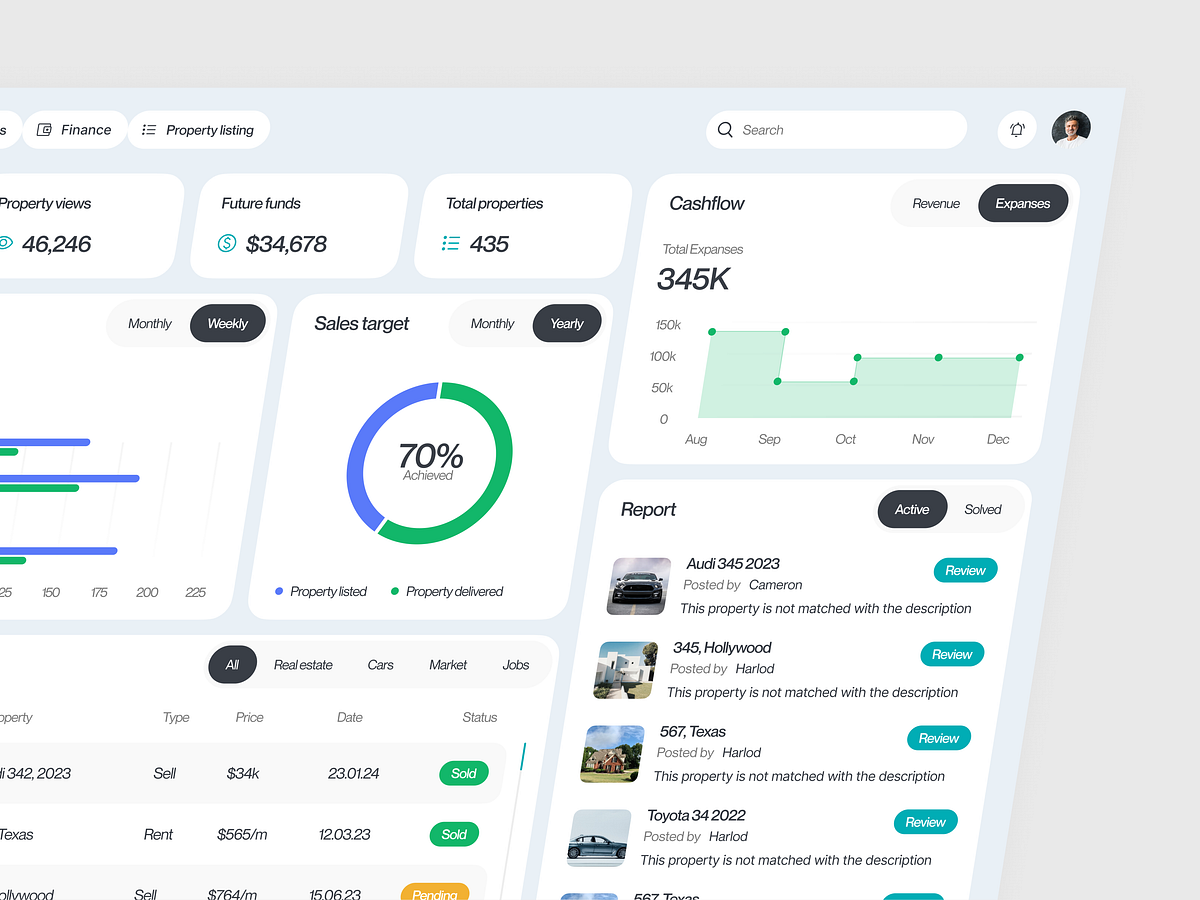
Task: Click the search magnifier icon
Action: point(725,130)
